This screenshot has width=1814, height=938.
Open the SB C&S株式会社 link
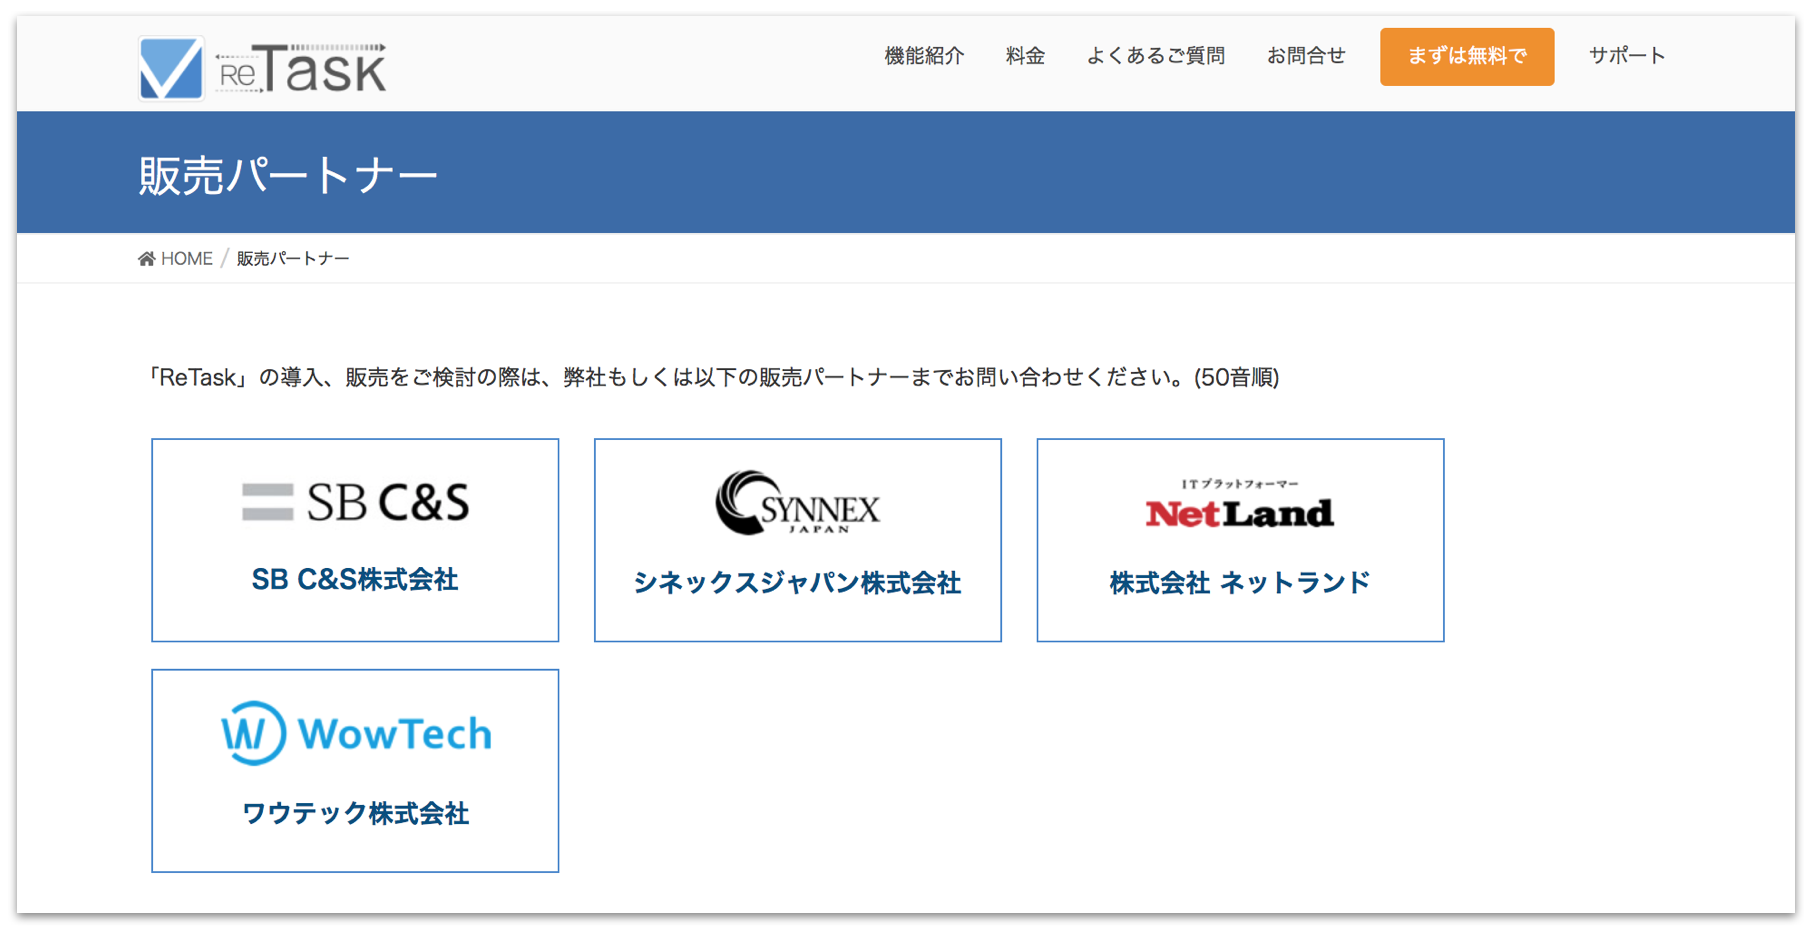click(355, 580)
